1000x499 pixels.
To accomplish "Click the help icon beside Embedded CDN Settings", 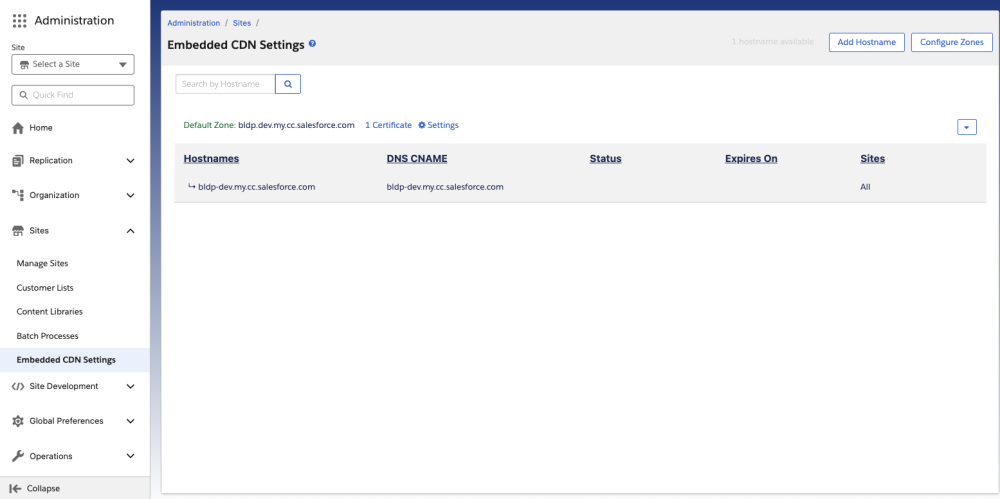I will 313,44.
